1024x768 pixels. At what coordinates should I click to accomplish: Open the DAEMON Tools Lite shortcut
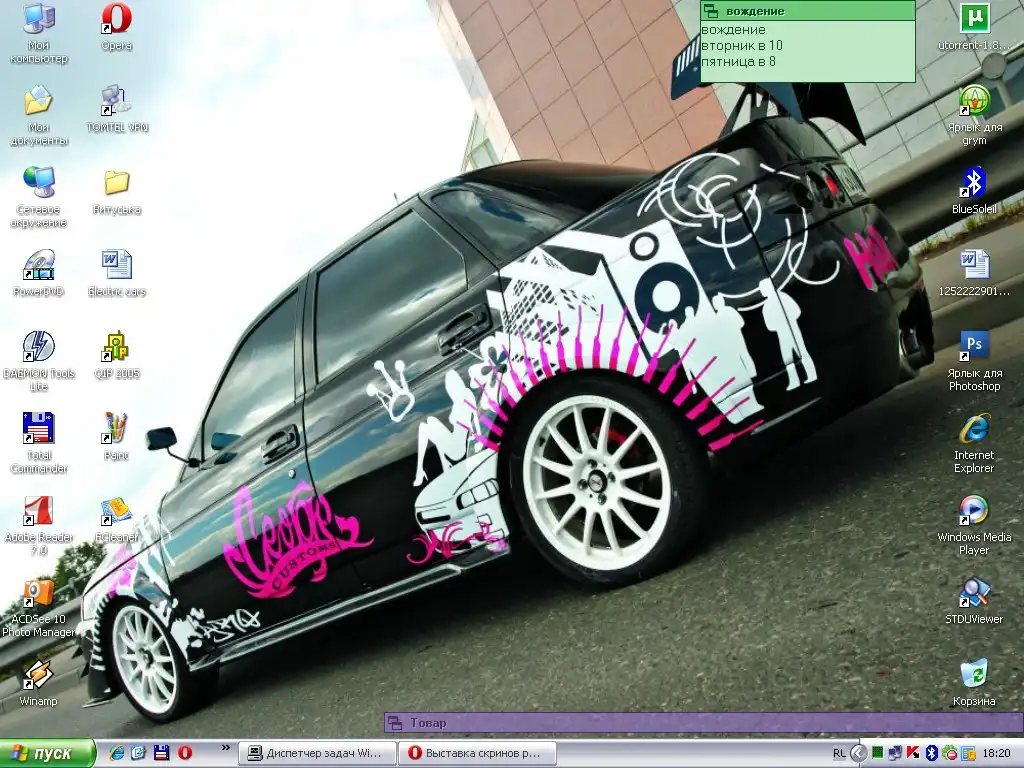pyautogui.click(x=38, y=348)
